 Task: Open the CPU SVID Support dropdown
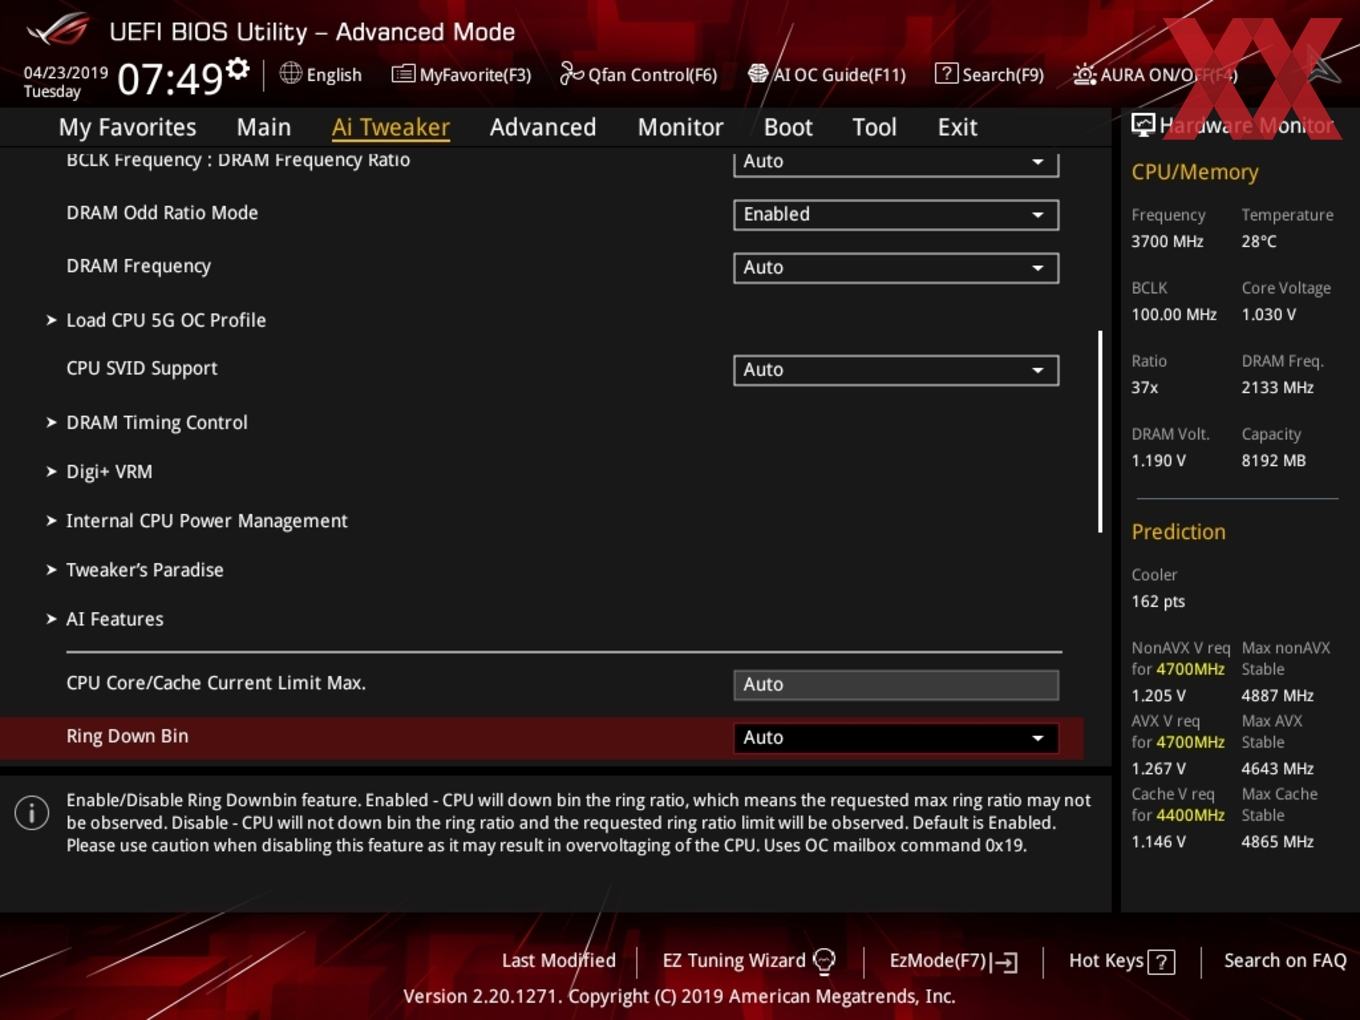[896, 370]
